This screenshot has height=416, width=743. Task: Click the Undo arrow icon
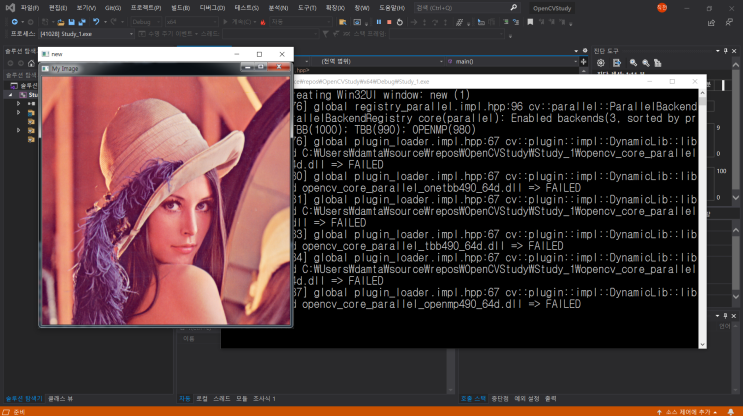[x=96, y=22]
